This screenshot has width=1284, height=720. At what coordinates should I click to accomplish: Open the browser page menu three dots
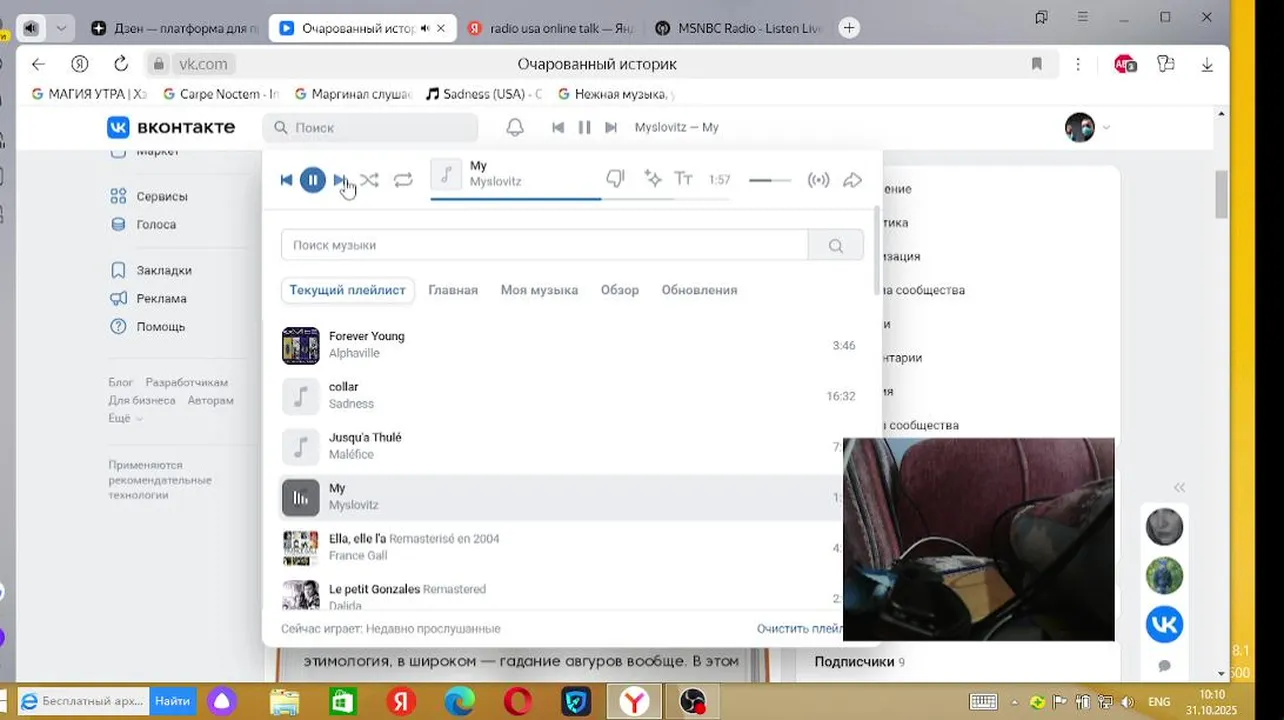click(1078, 64)
